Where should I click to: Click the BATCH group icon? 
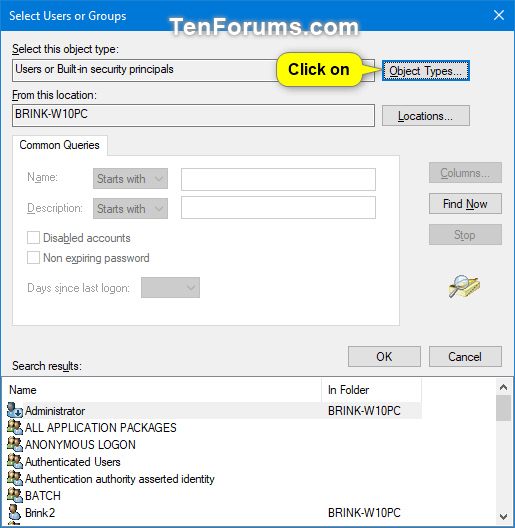(15, 496)
